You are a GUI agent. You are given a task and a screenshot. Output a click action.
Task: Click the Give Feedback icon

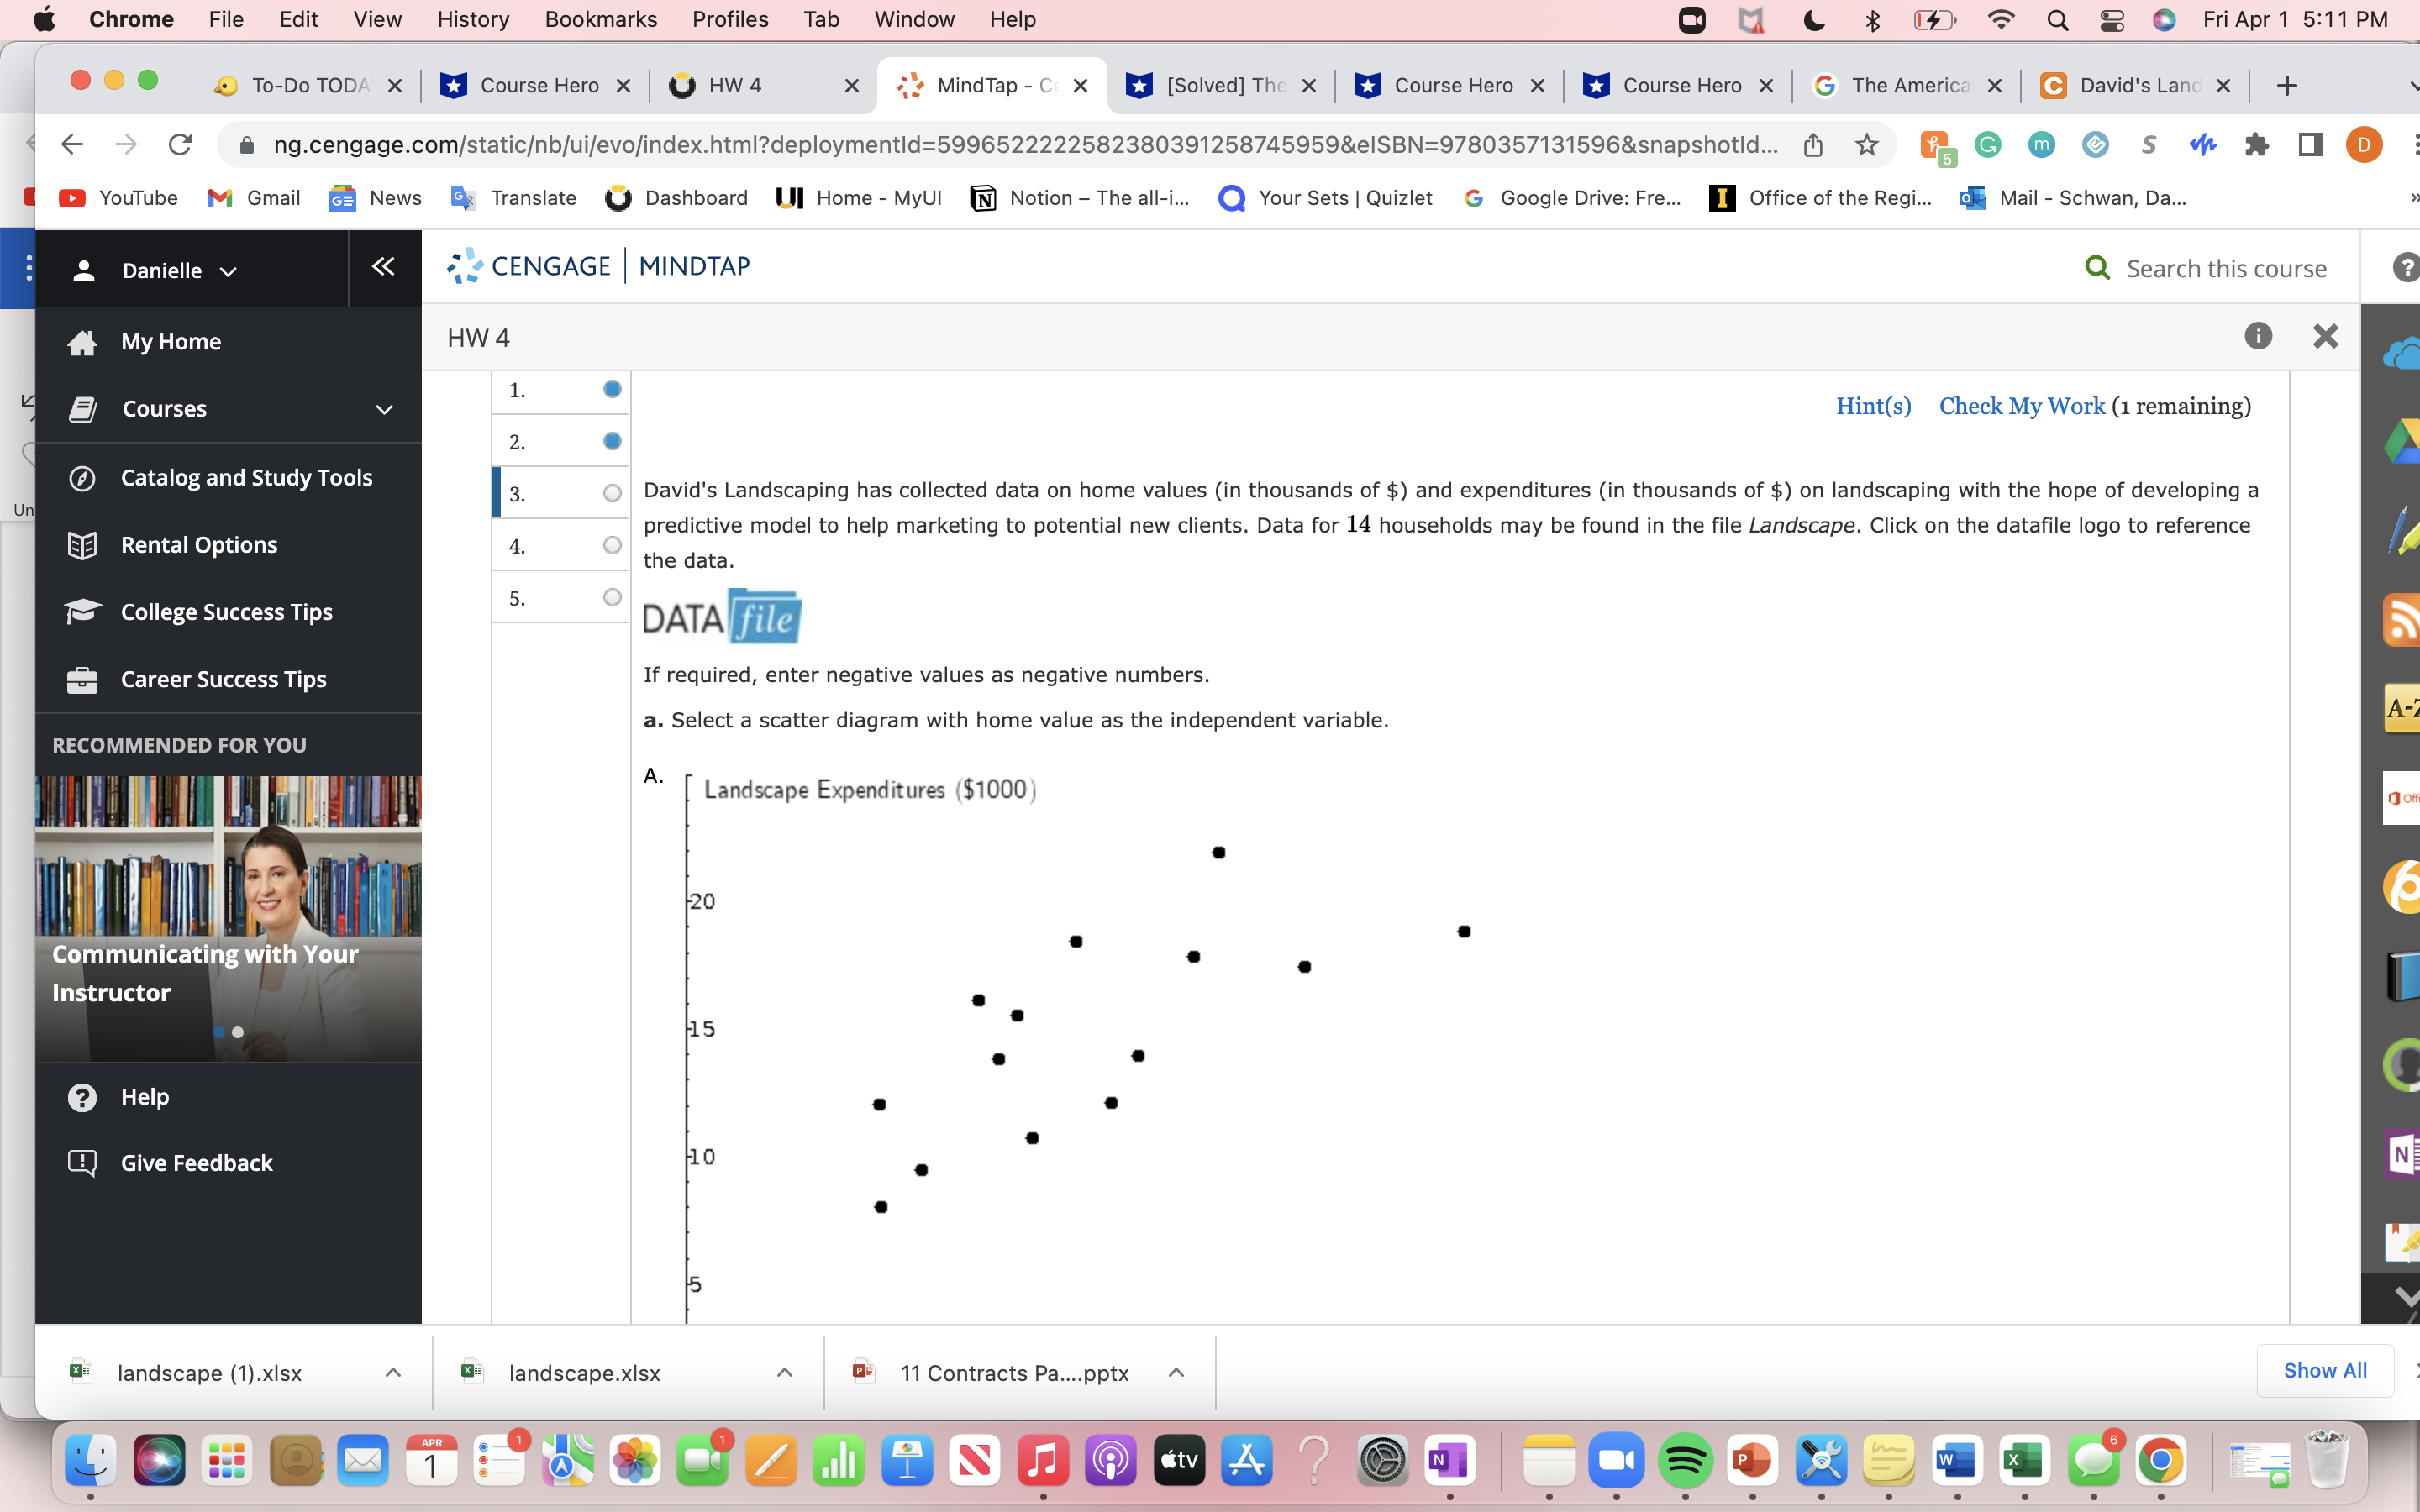click(83, 1163)
